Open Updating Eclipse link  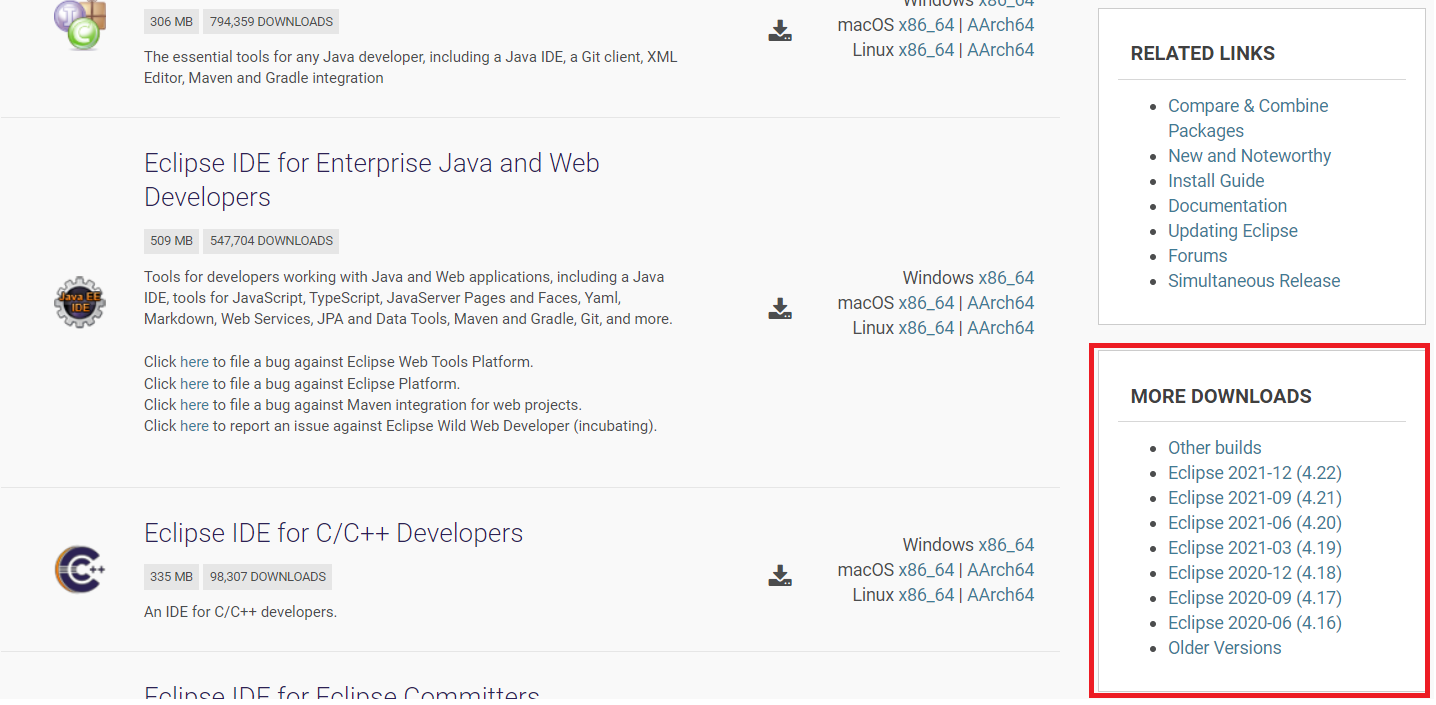pos(1233,231)
